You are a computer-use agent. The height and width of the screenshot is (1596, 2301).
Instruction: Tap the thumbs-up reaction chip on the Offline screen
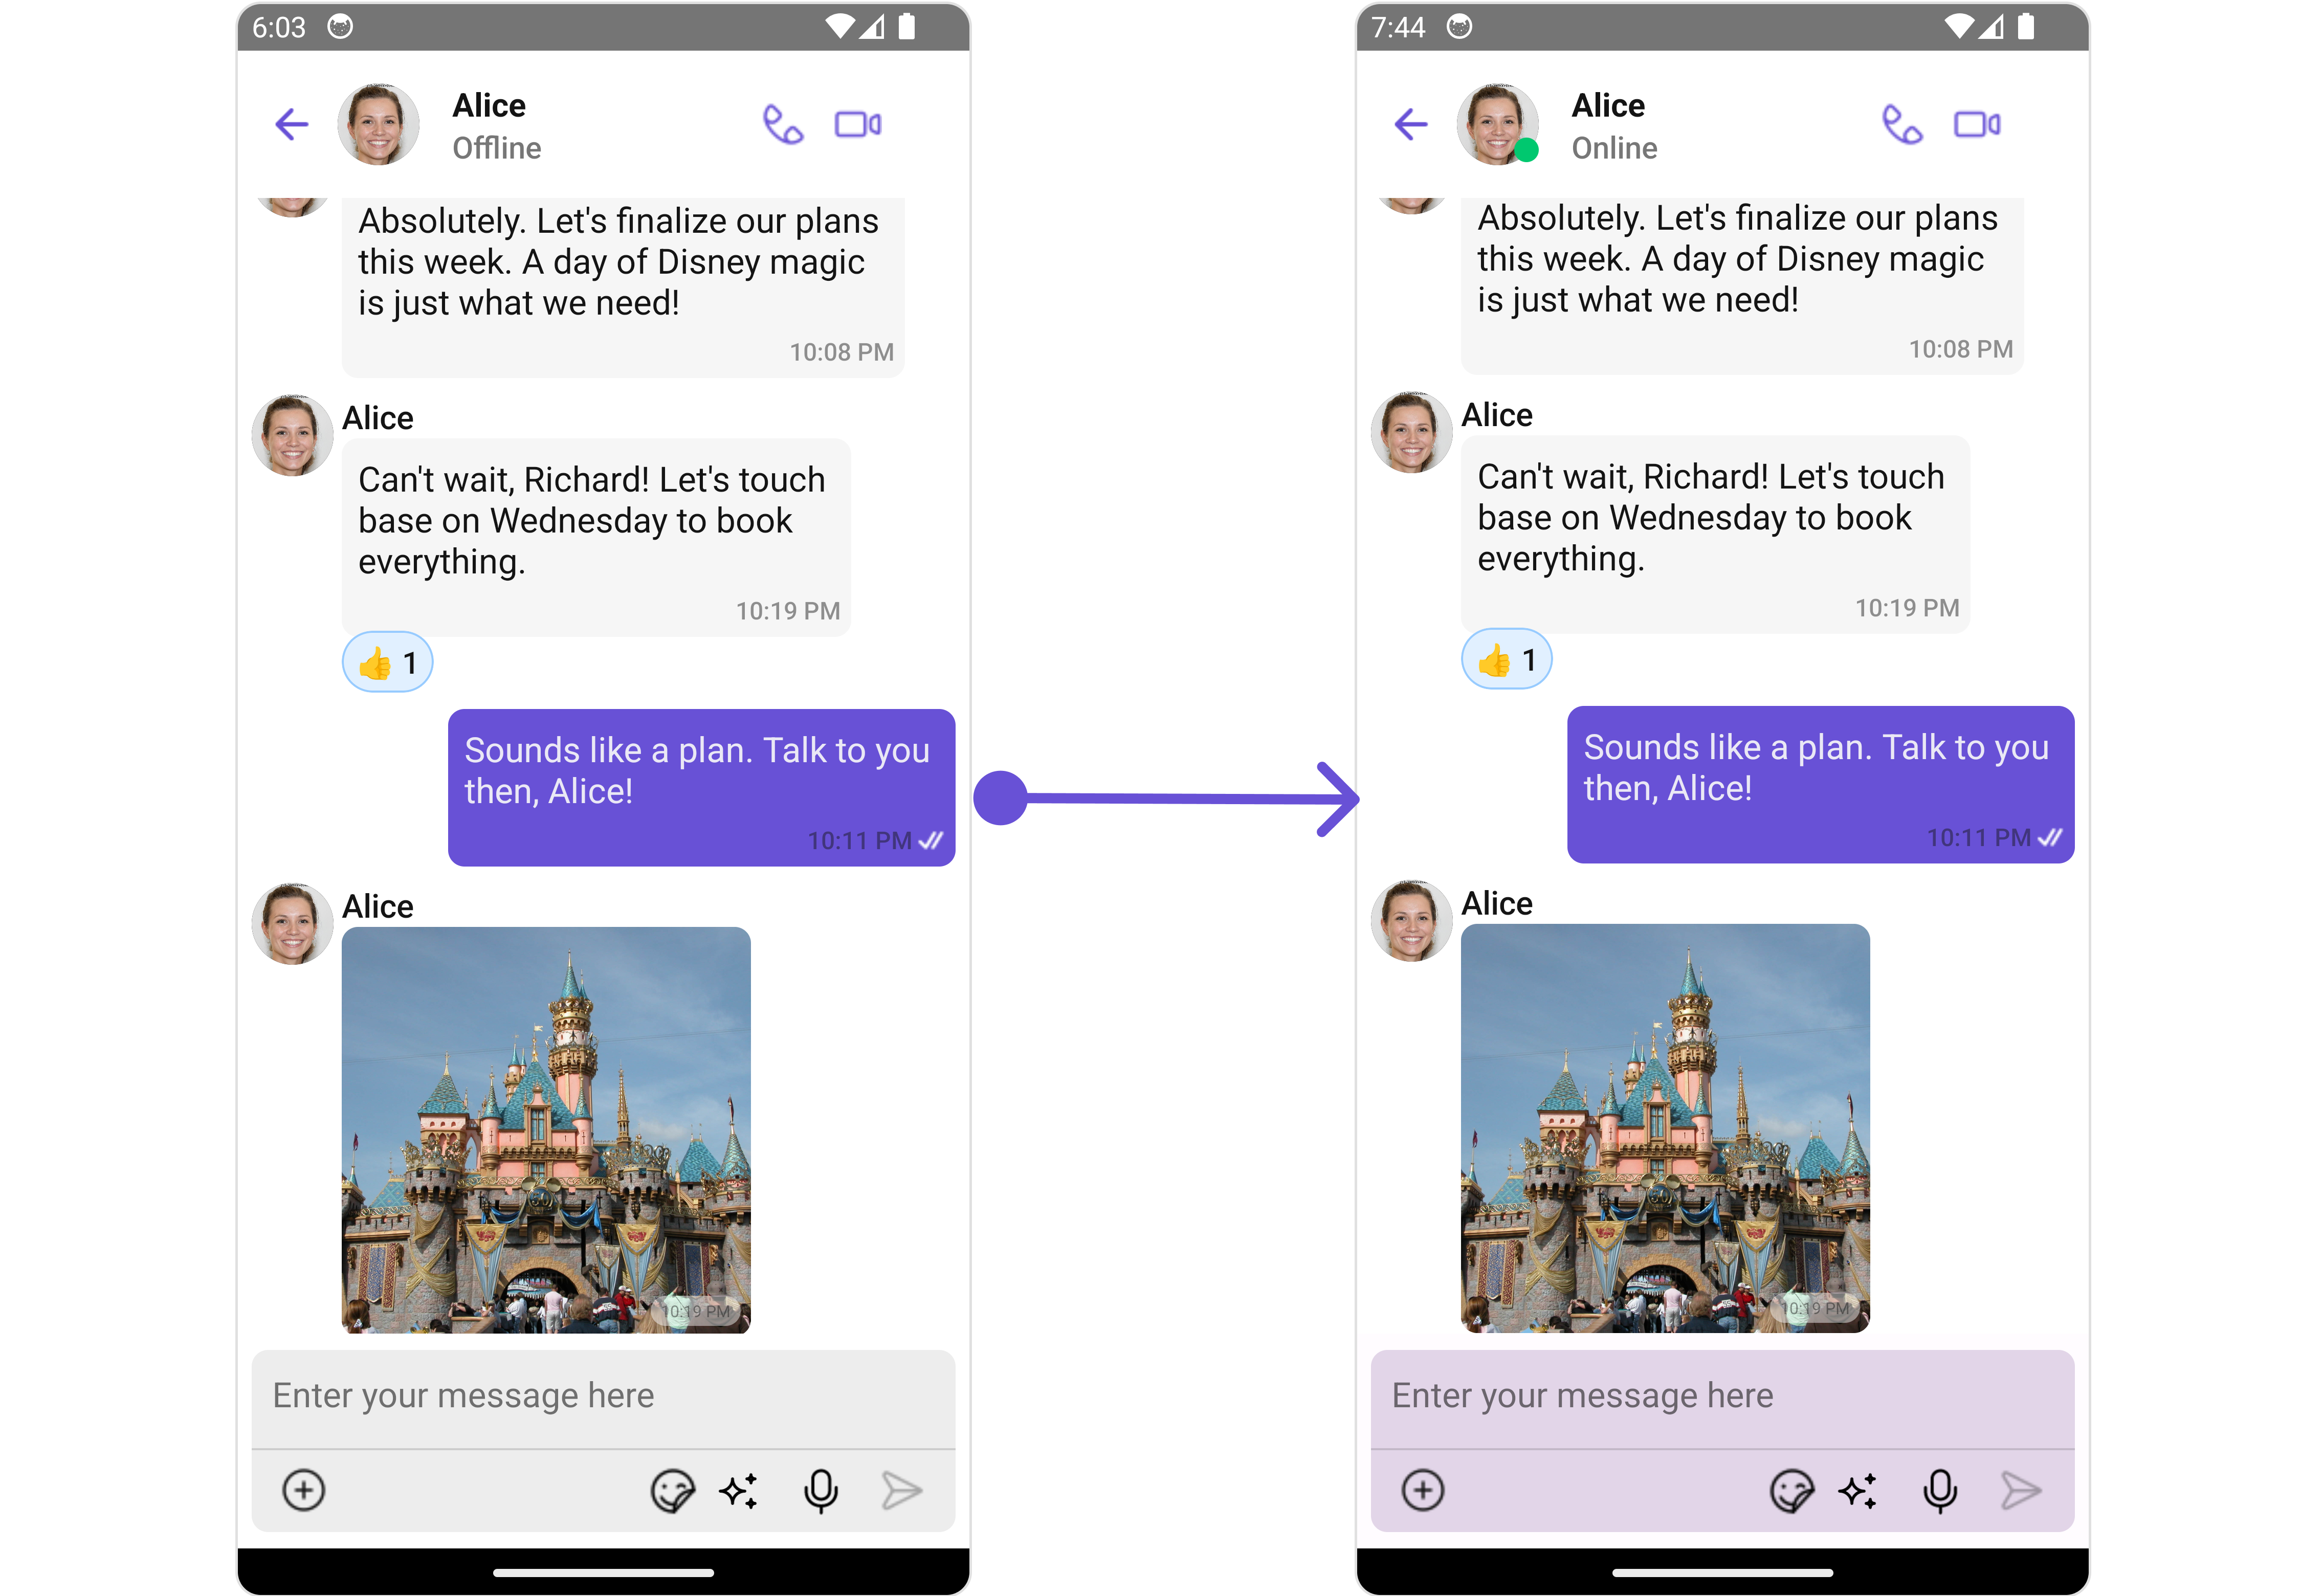pyautogui.click(x=387, y=662)
